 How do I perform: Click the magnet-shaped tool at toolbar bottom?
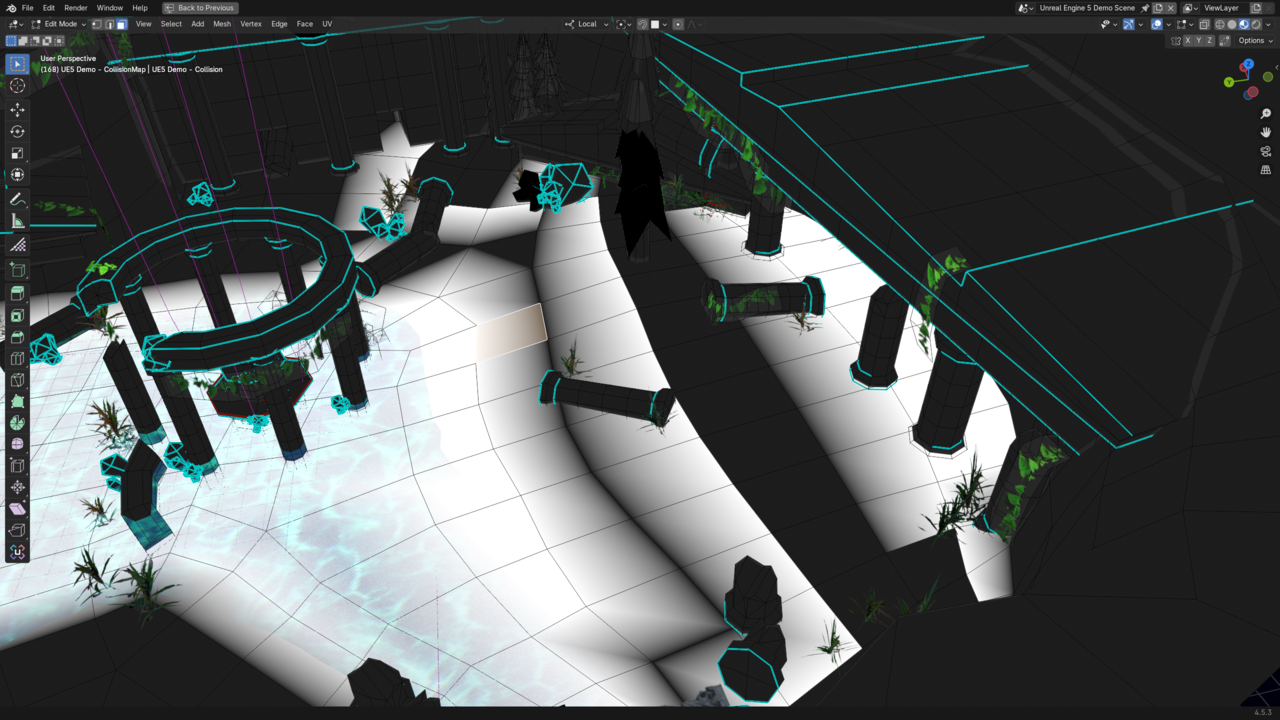(17, 552)
